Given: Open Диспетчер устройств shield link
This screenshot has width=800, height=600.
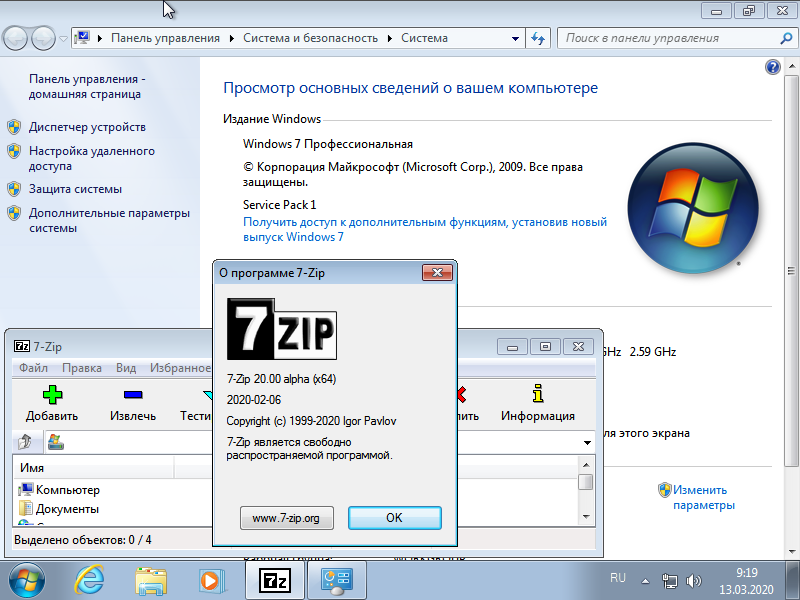Looking at the screenshot, I should pos(87,127).
